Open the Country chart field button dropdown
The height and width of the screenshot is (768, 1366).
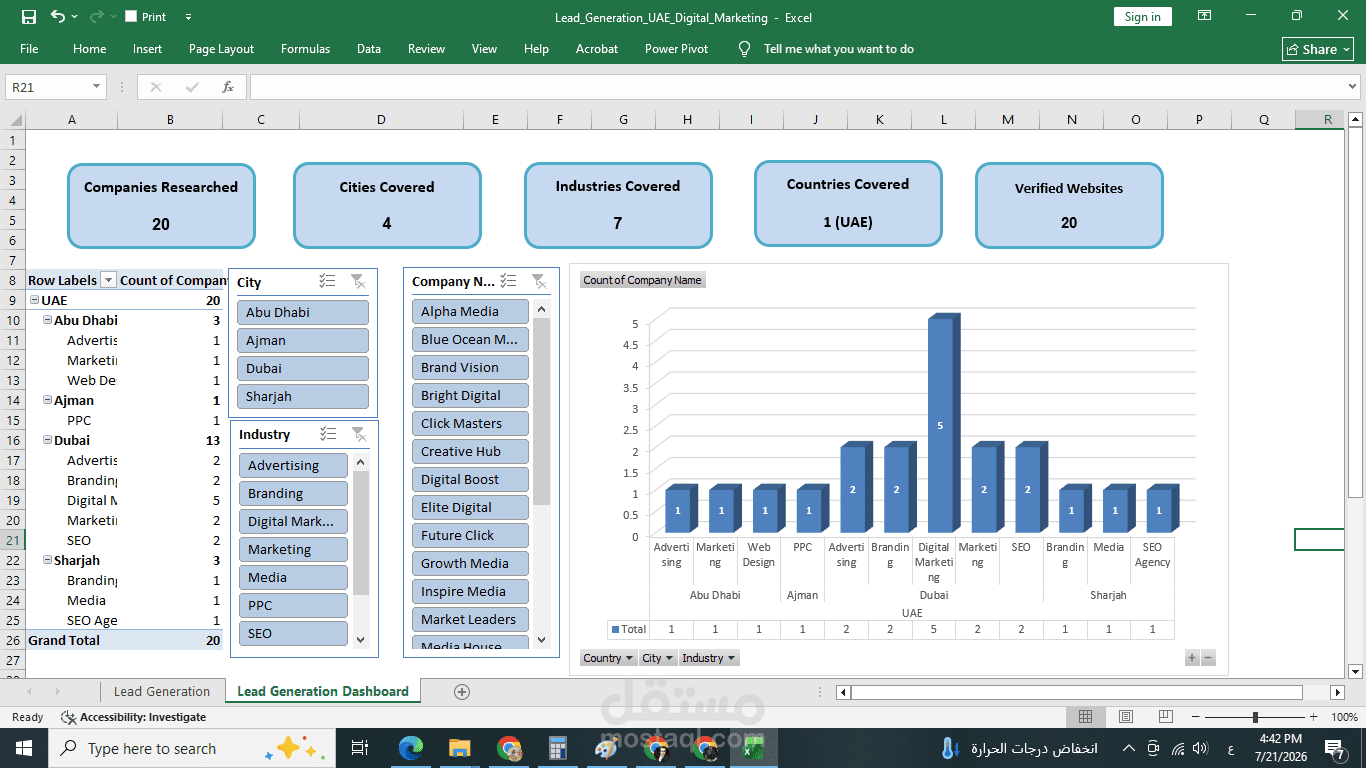[x=608, y=658]
